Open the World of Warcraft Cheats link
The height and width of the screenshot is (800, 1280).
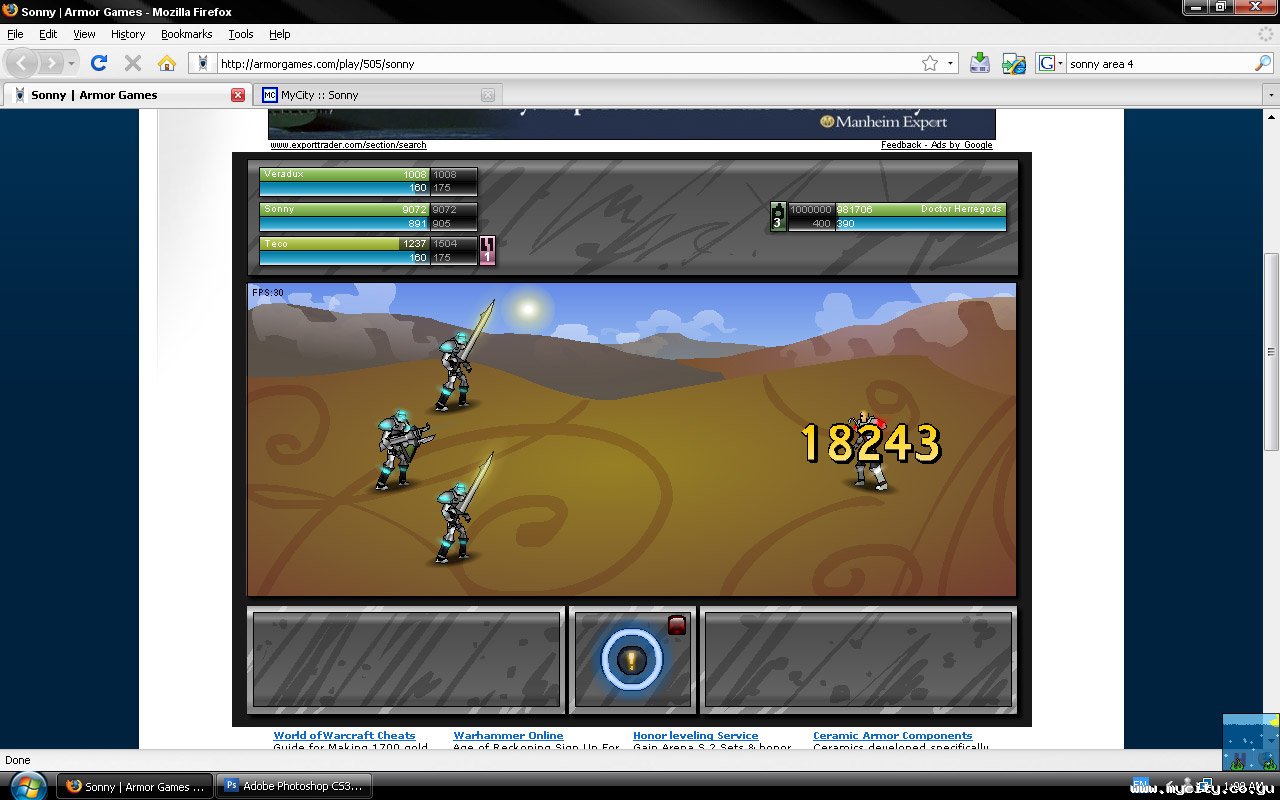tap(344, 736)
